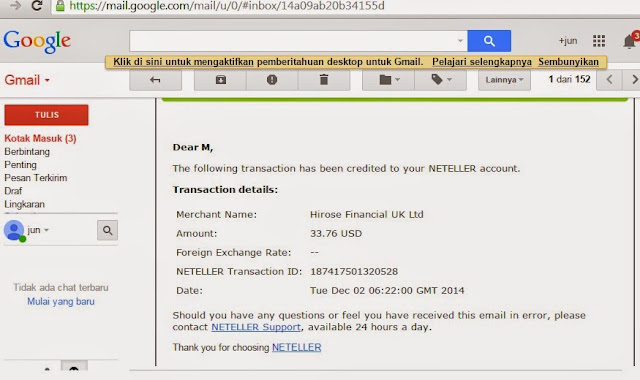Click the 1 dari 152 message counter
This screenshot has height=380, width=640.
point(569,79)
